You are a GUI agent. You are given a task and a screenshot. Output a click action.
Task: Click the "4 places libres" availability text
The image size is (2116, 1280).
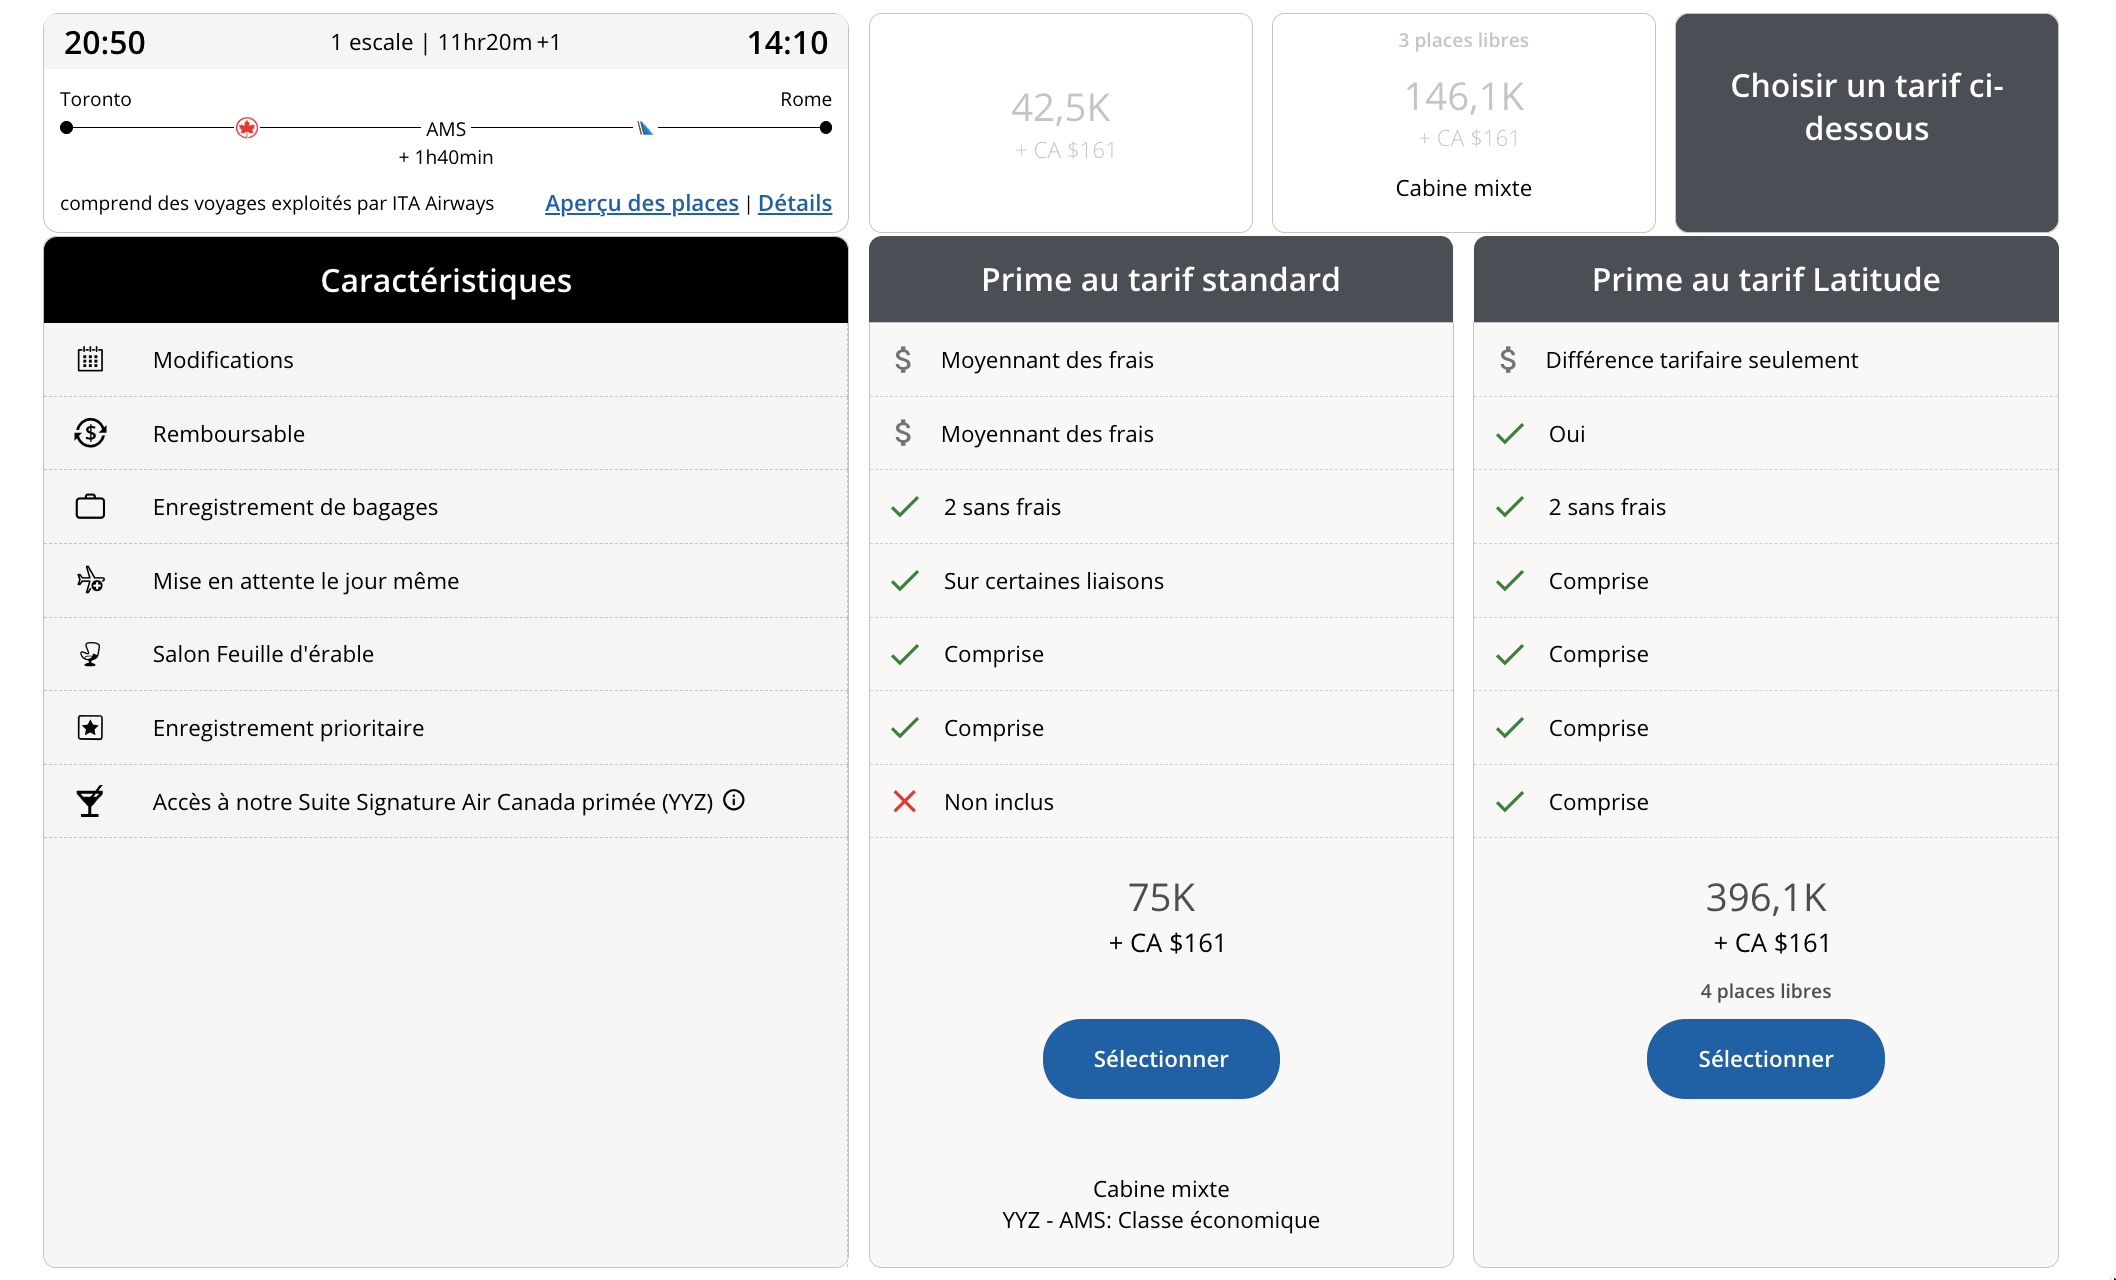coord(1766,991)
